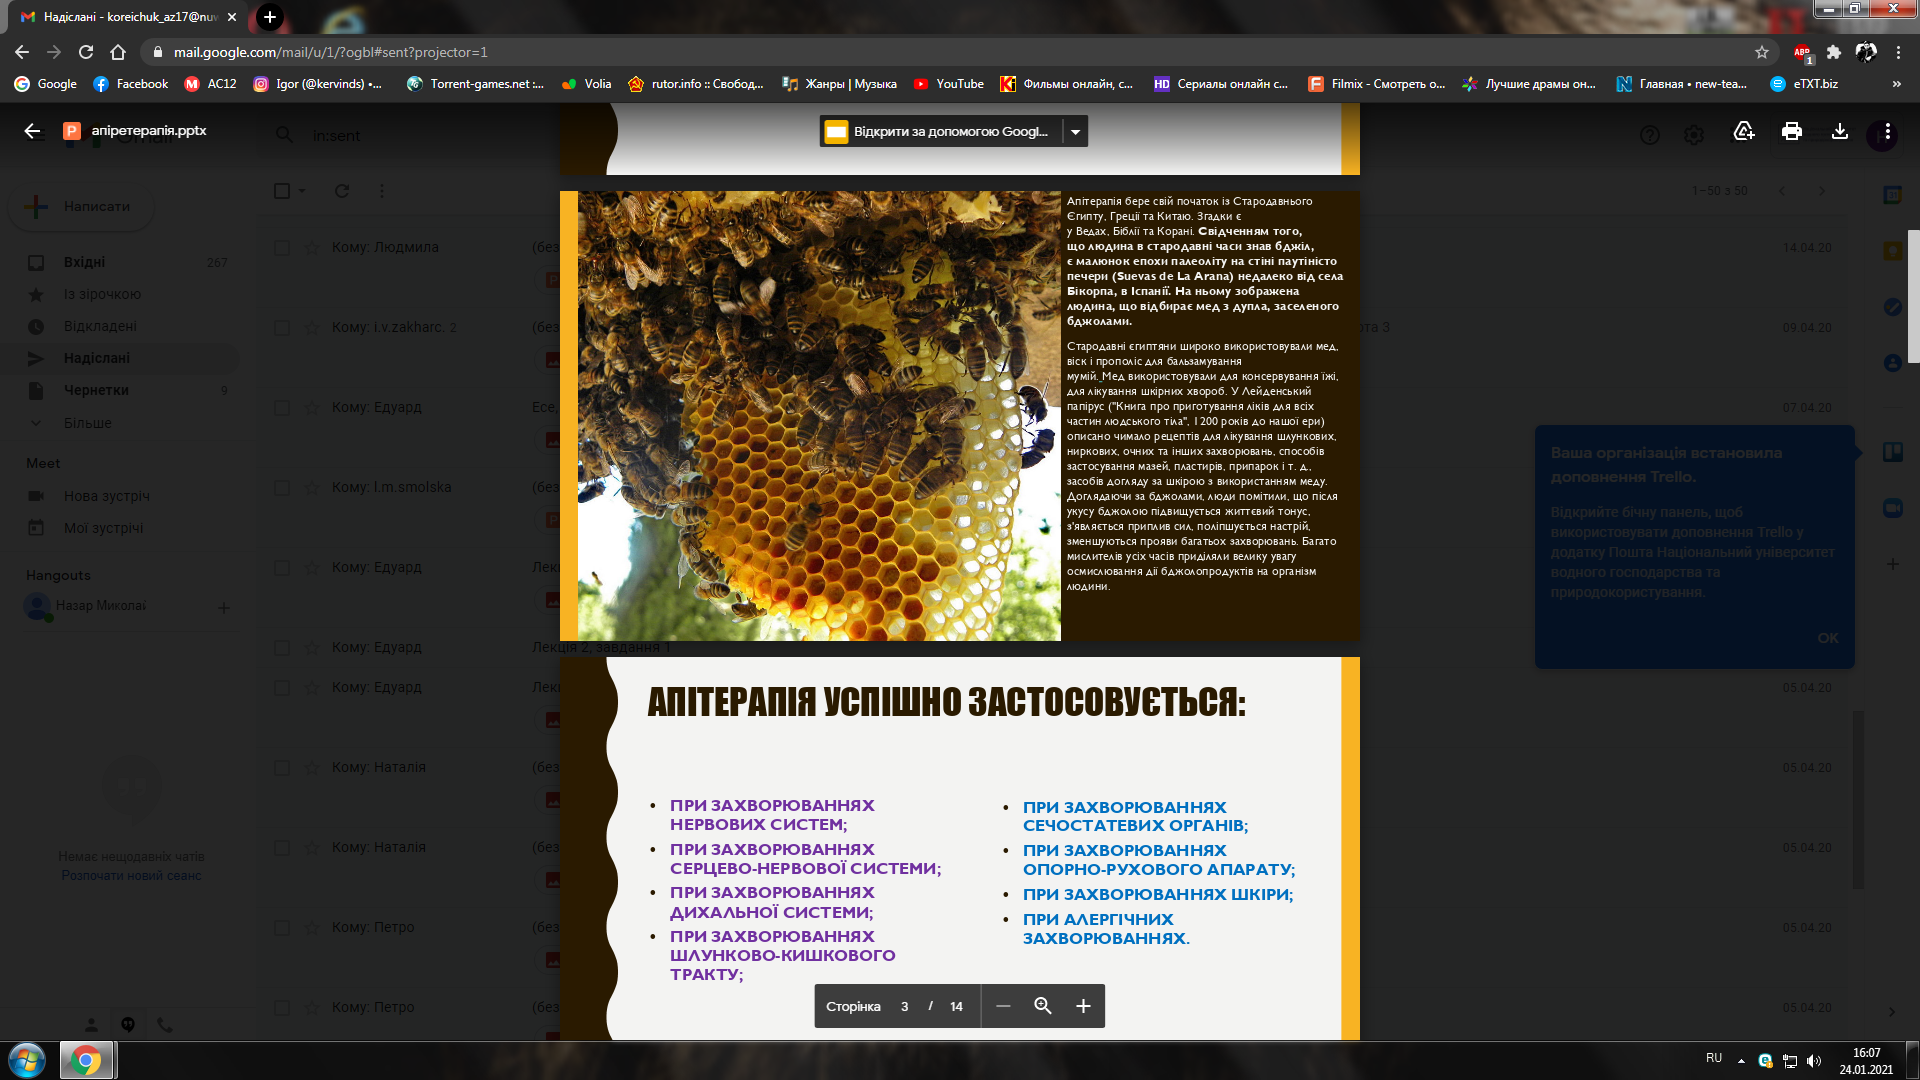Open AdBlock extension icon
The image size is (1920, 1080).
(1803, 52)
